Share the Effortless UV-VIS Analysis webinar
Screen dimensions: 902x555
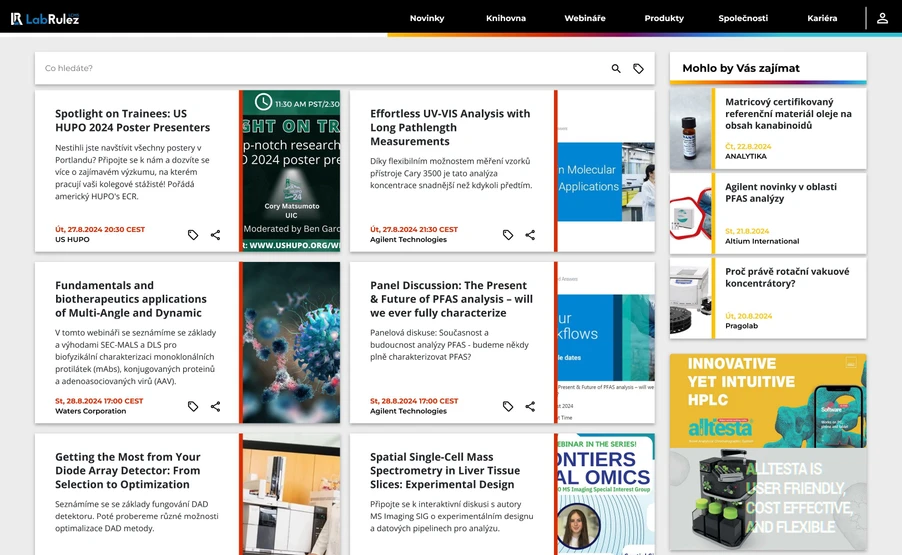coord(530,235)
